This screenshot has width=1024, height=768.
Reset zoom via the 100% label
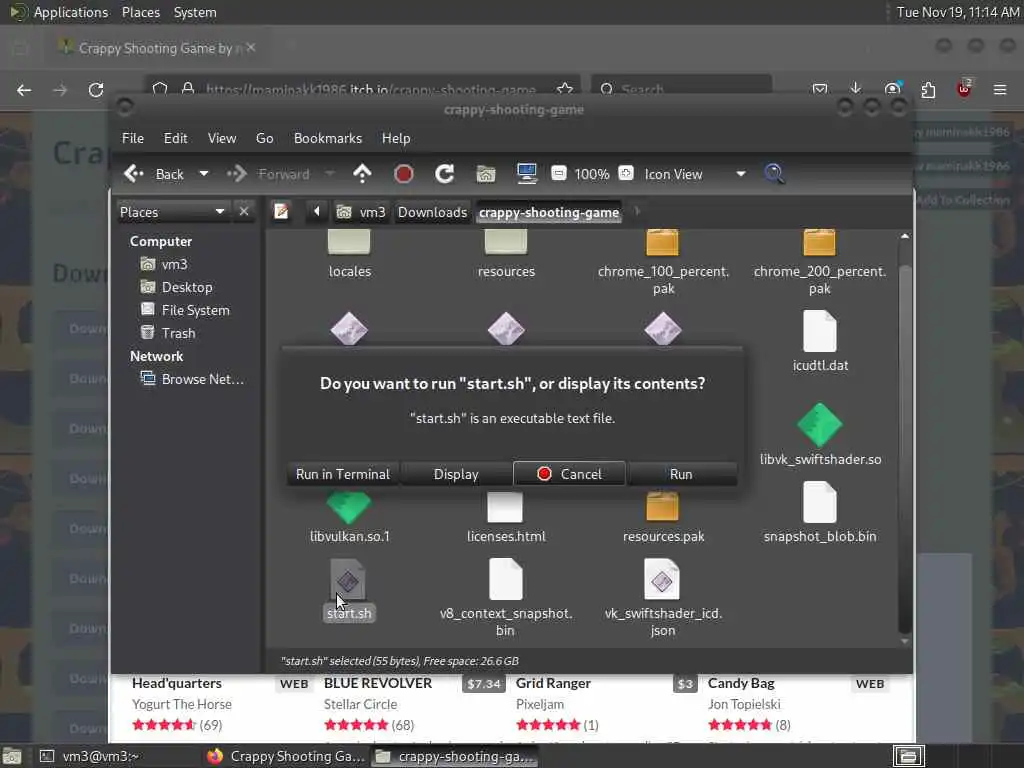[x=592, y=174]
